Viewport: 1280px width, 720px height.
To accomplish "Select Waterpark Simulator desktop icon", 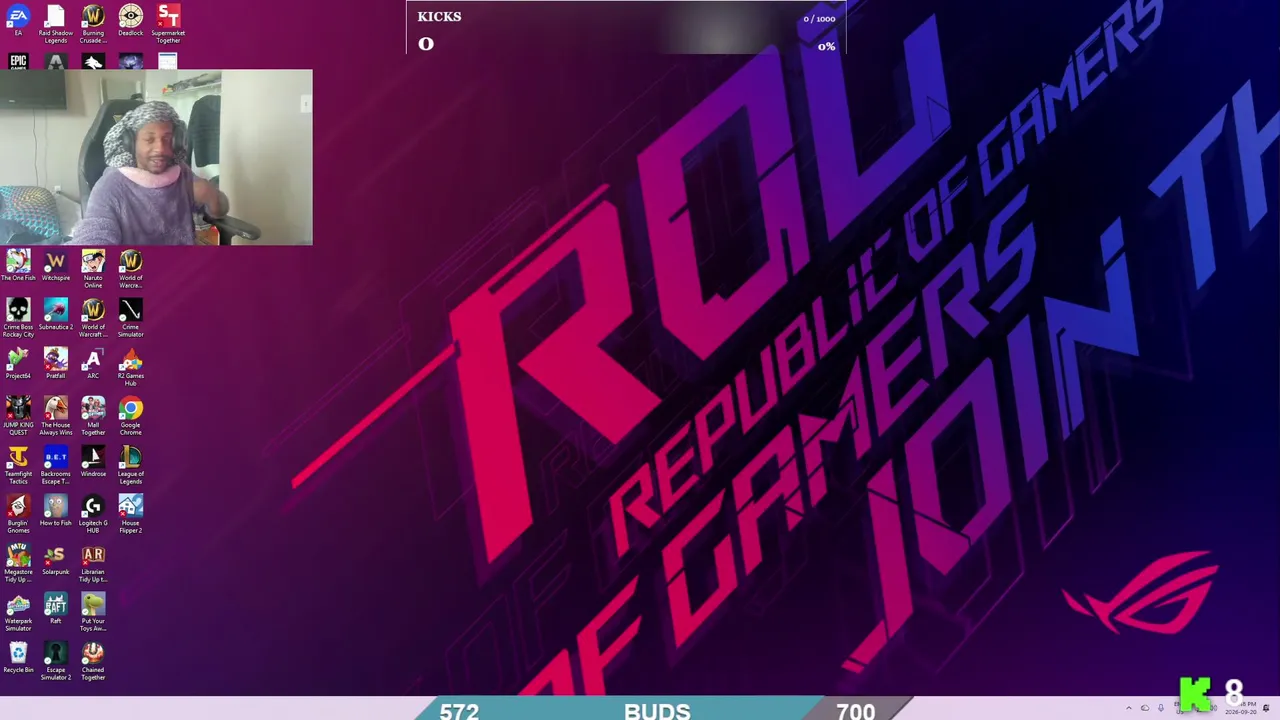I will [x=18, y=612].
